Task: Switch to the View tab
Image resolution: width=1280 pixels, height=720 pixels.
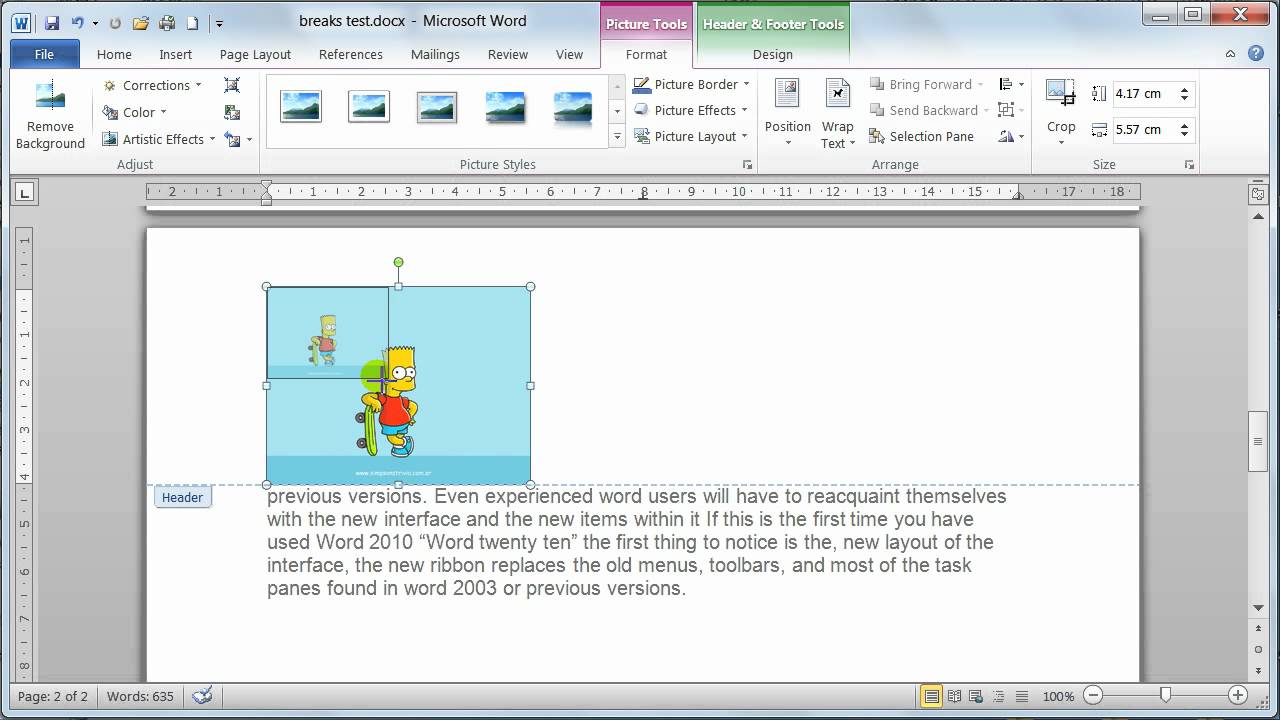Action: pos(569,54)
